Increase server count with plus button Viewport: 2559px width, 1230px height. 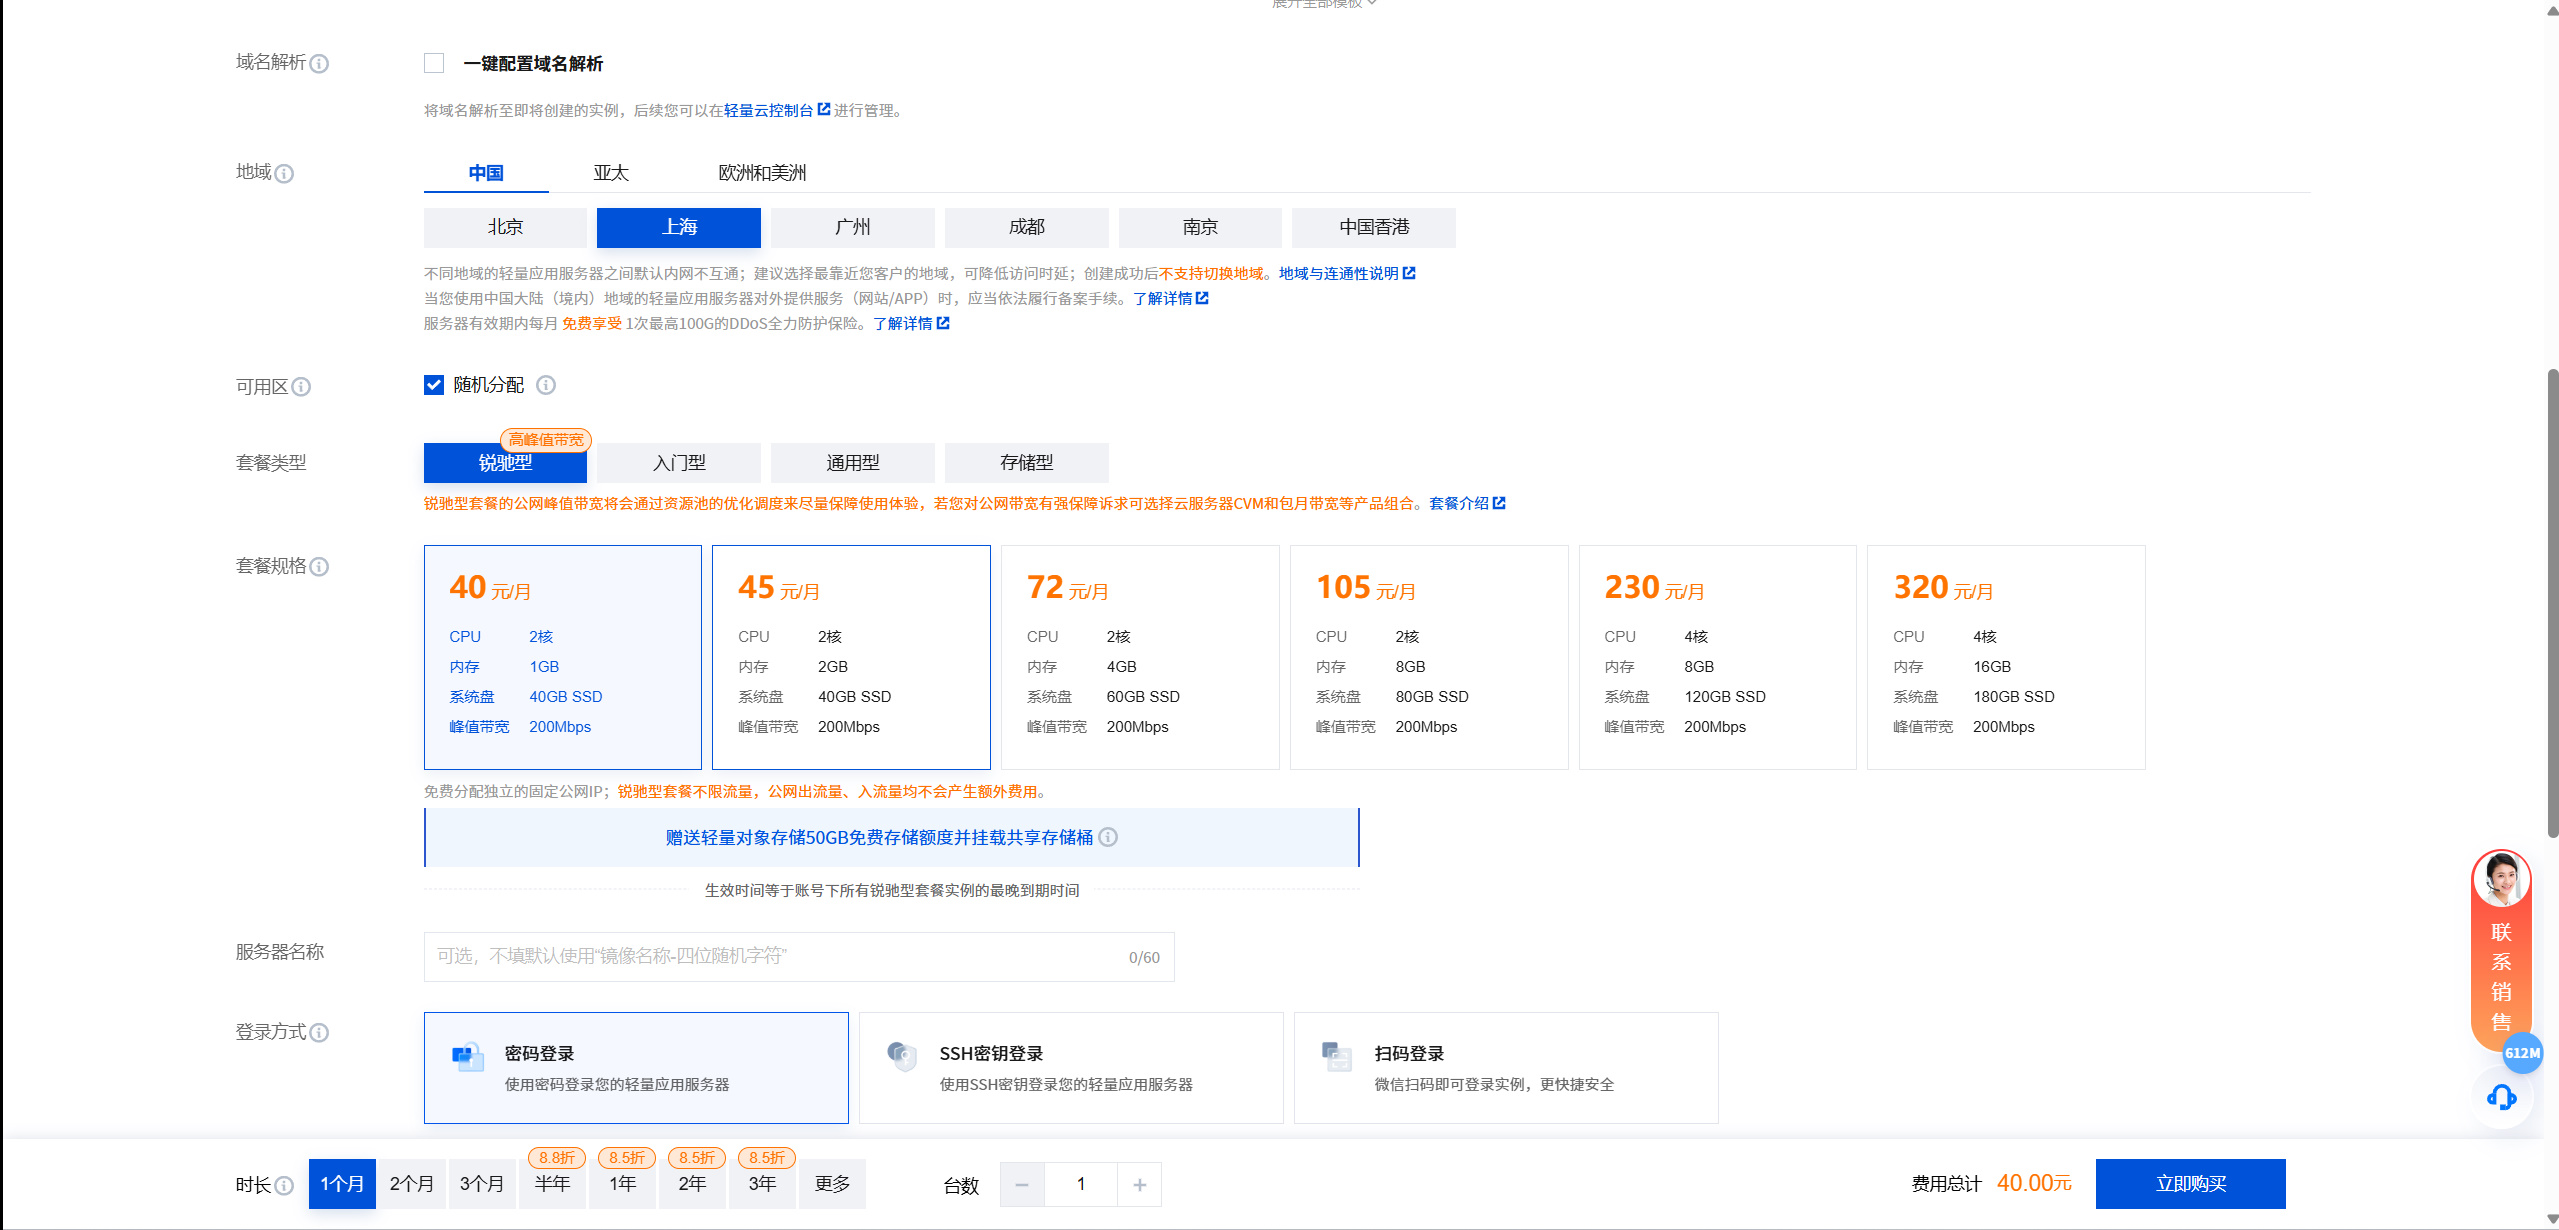pos(1139,1185)
